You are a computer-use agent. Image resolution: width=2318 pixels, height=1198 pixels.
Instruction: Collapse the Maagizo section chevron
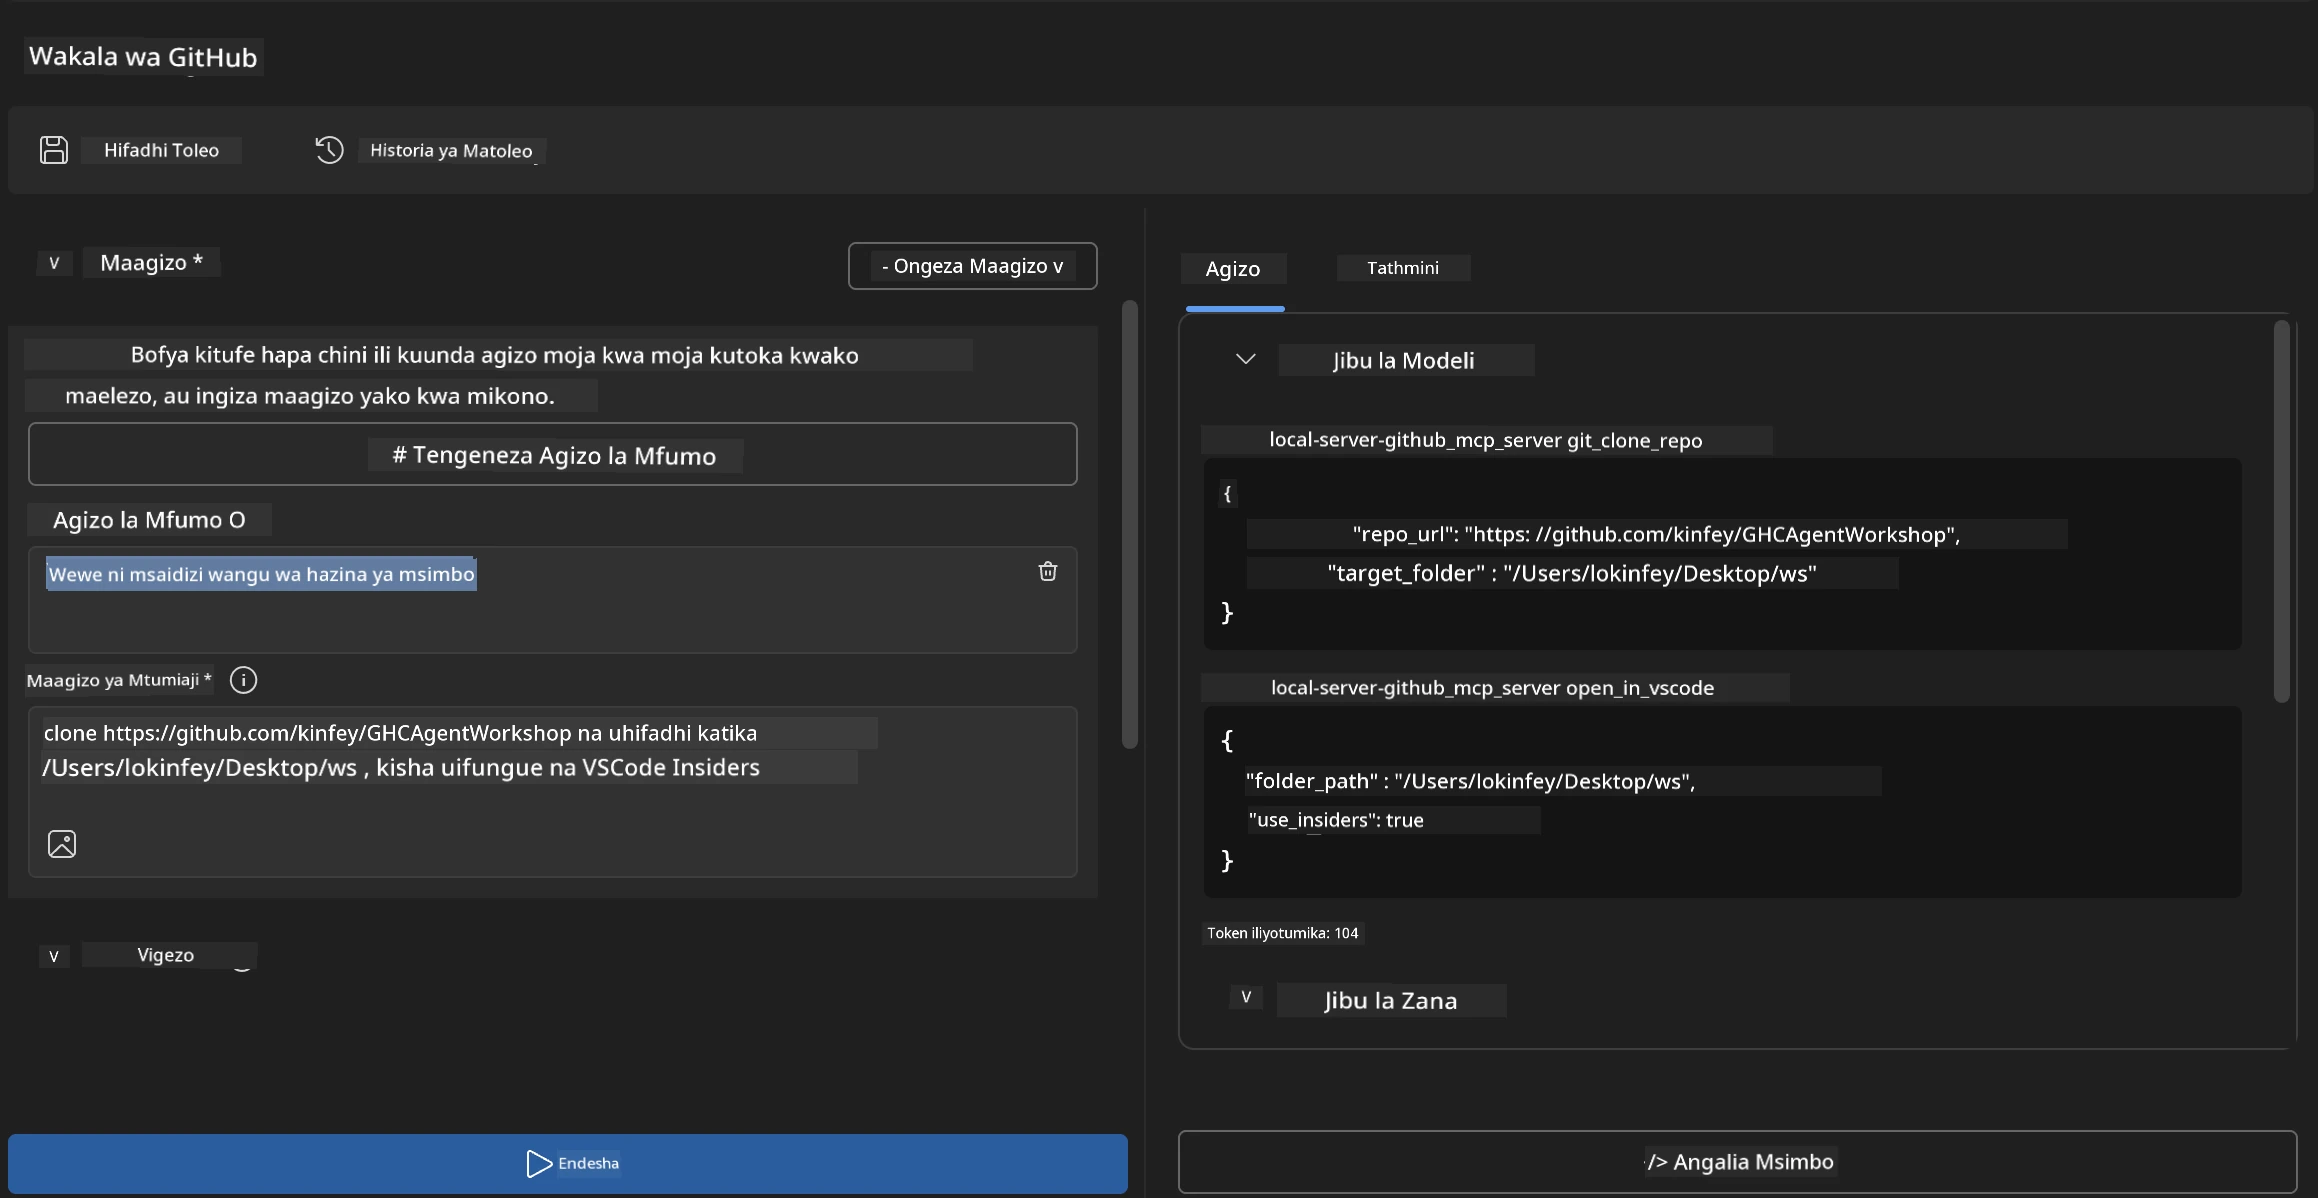tap(54, 263)
